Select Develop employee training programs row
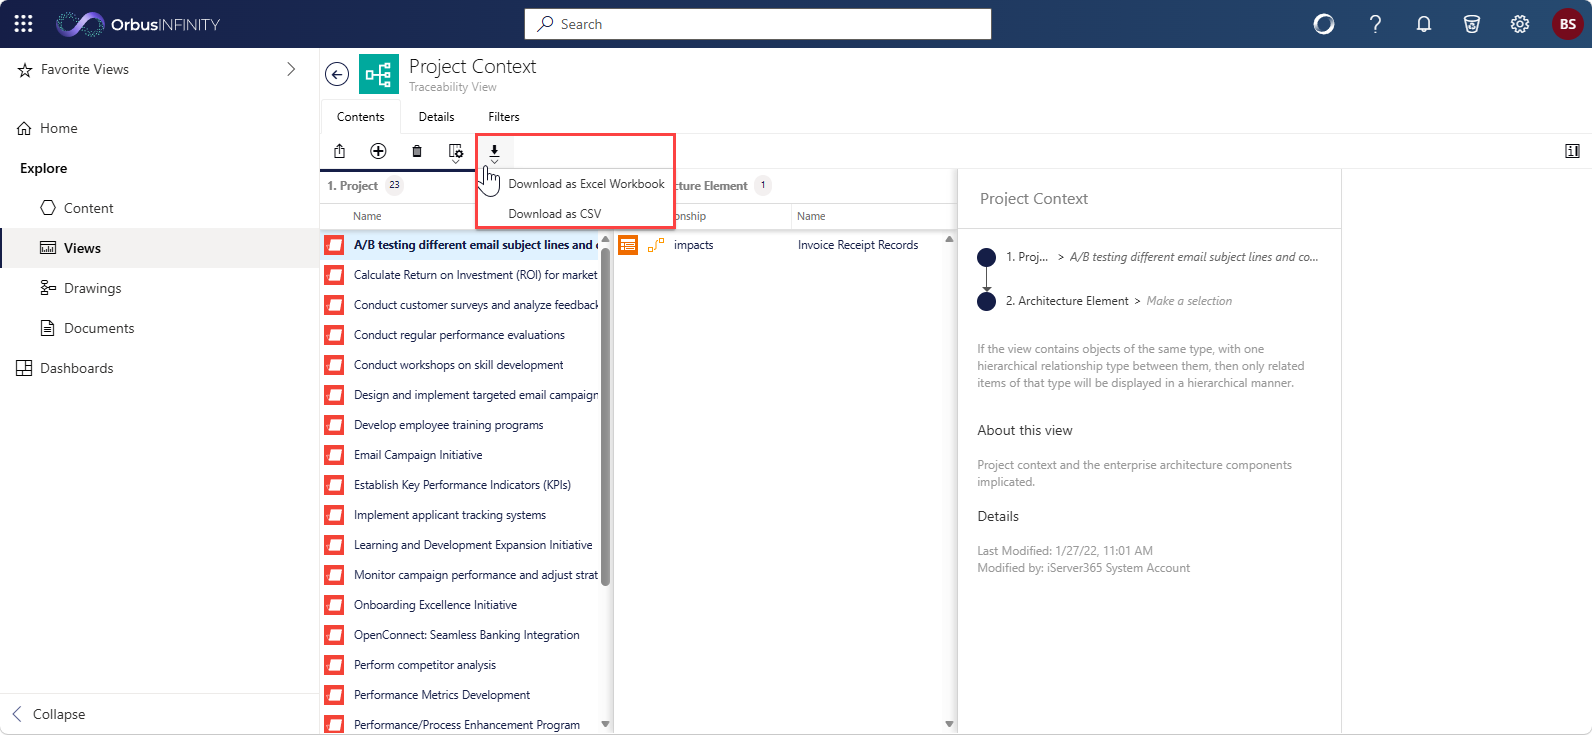 460,425
